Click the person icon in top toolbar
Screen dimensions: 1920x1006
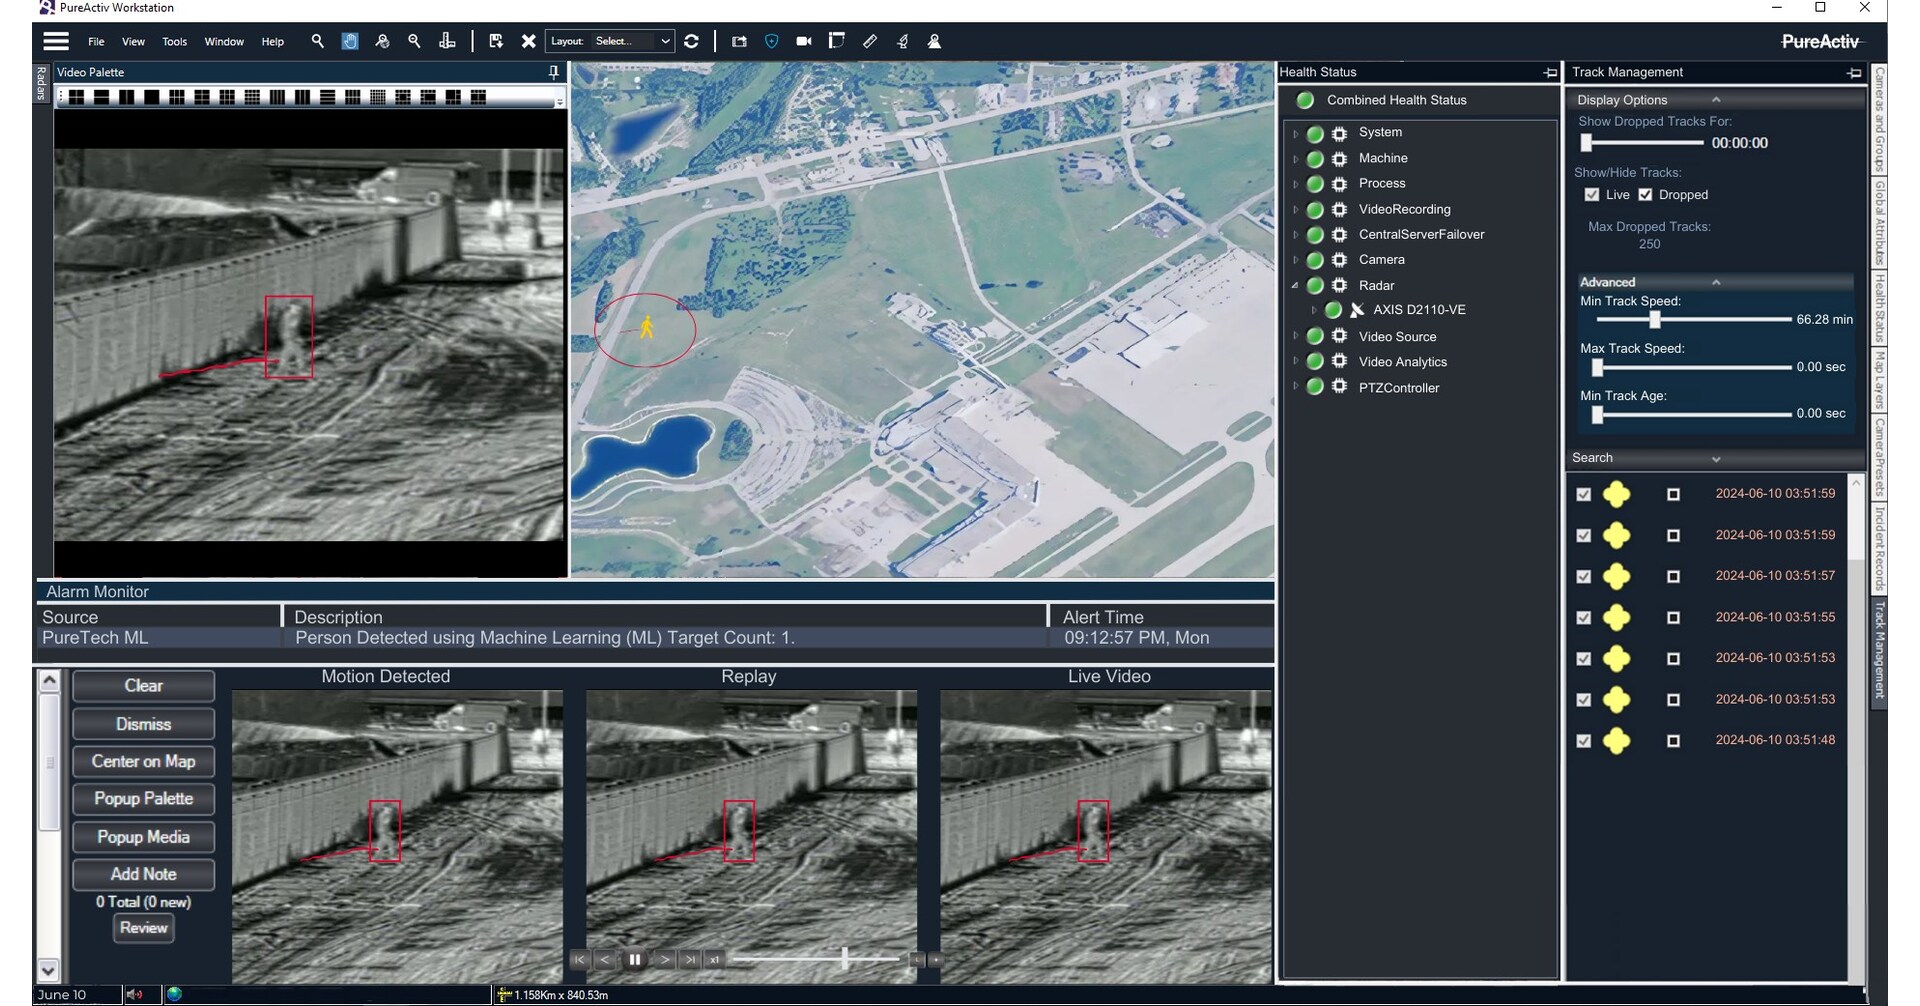pyautogui.click(x=934, y=41)
